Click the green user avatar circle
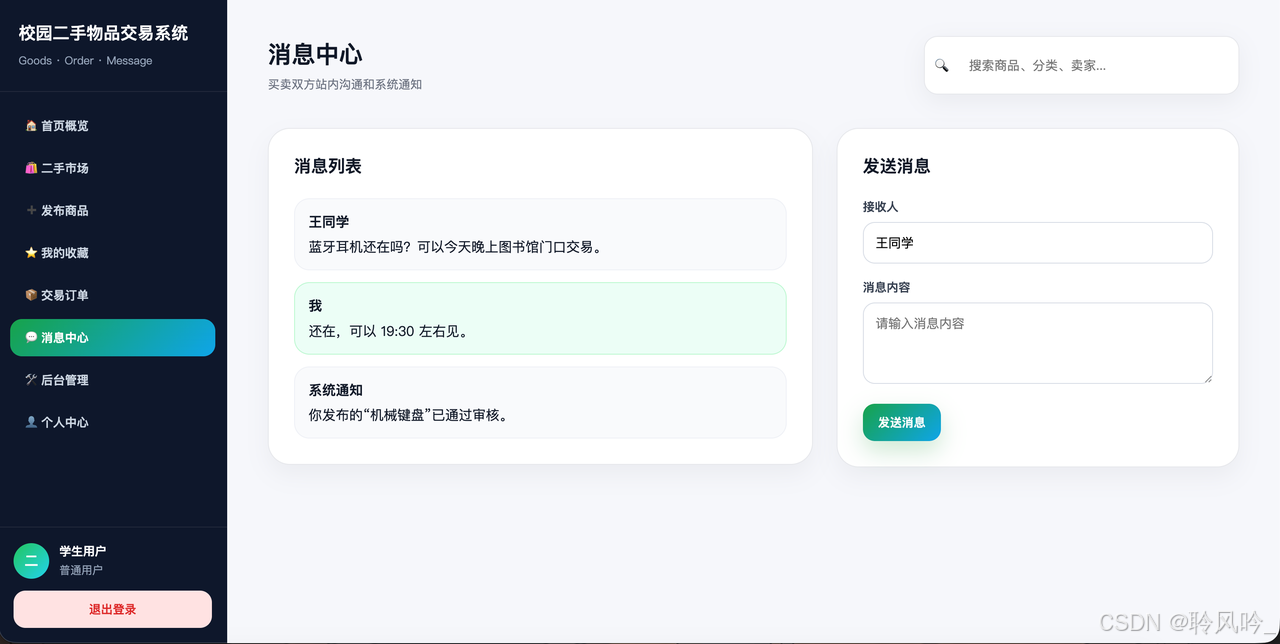 31,561
